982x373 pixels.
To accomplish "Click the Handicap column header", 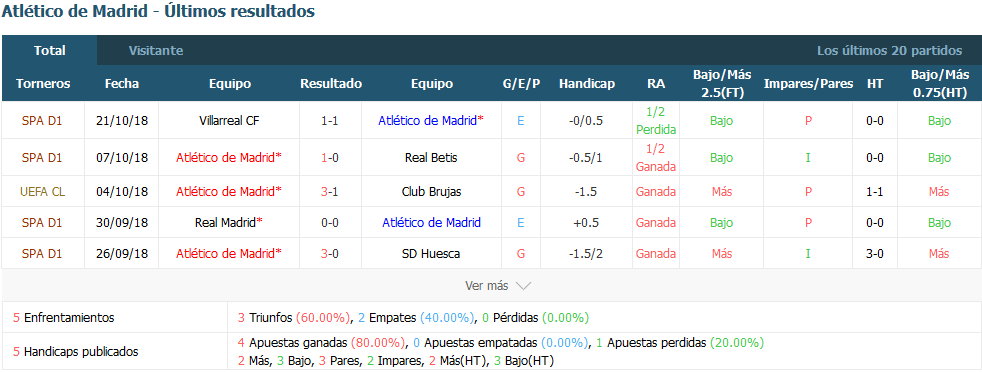I will point(587,84).
